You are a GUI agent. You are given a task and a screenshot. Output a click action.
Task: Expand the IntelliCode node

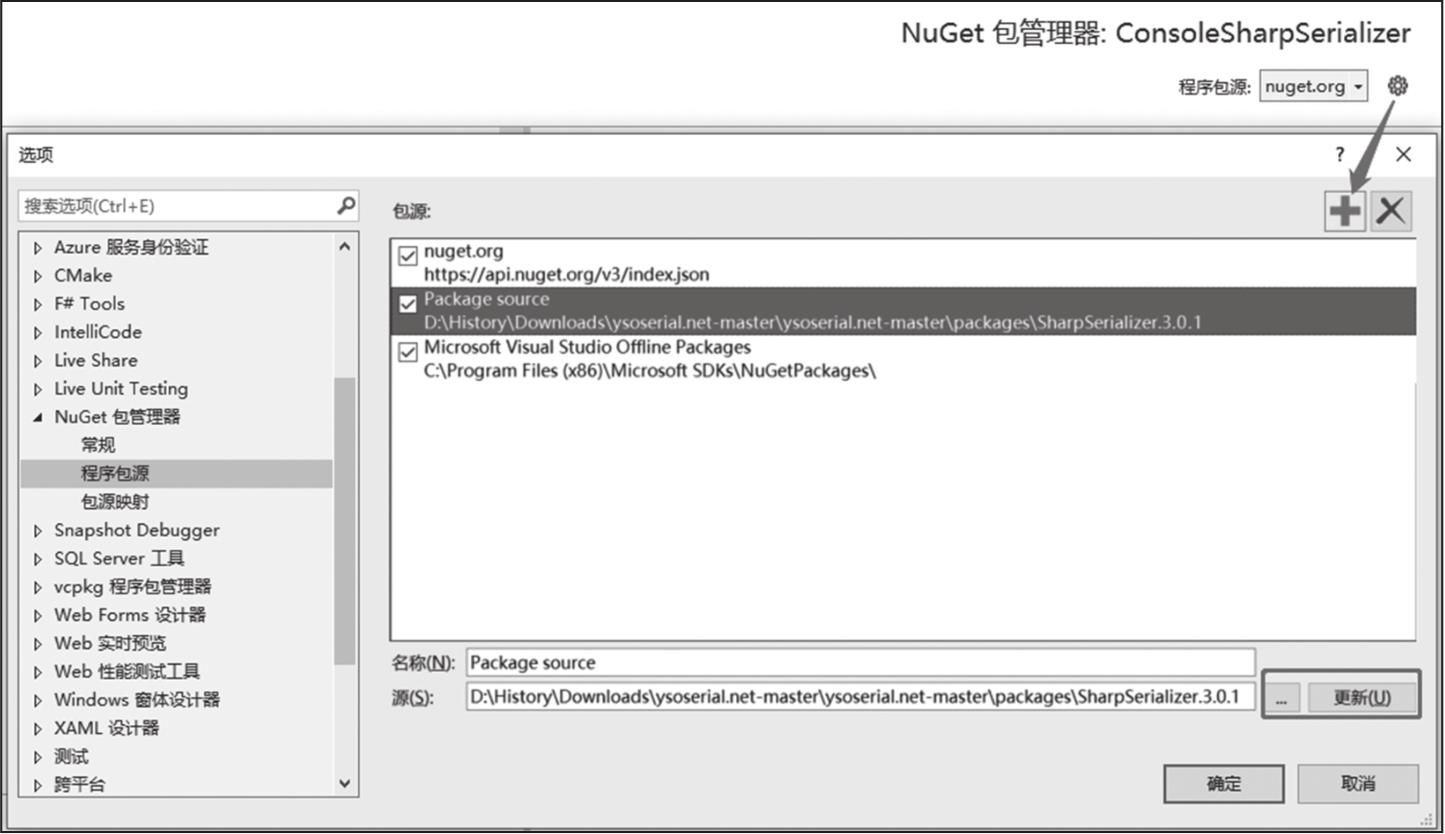(x=38, y=333)
